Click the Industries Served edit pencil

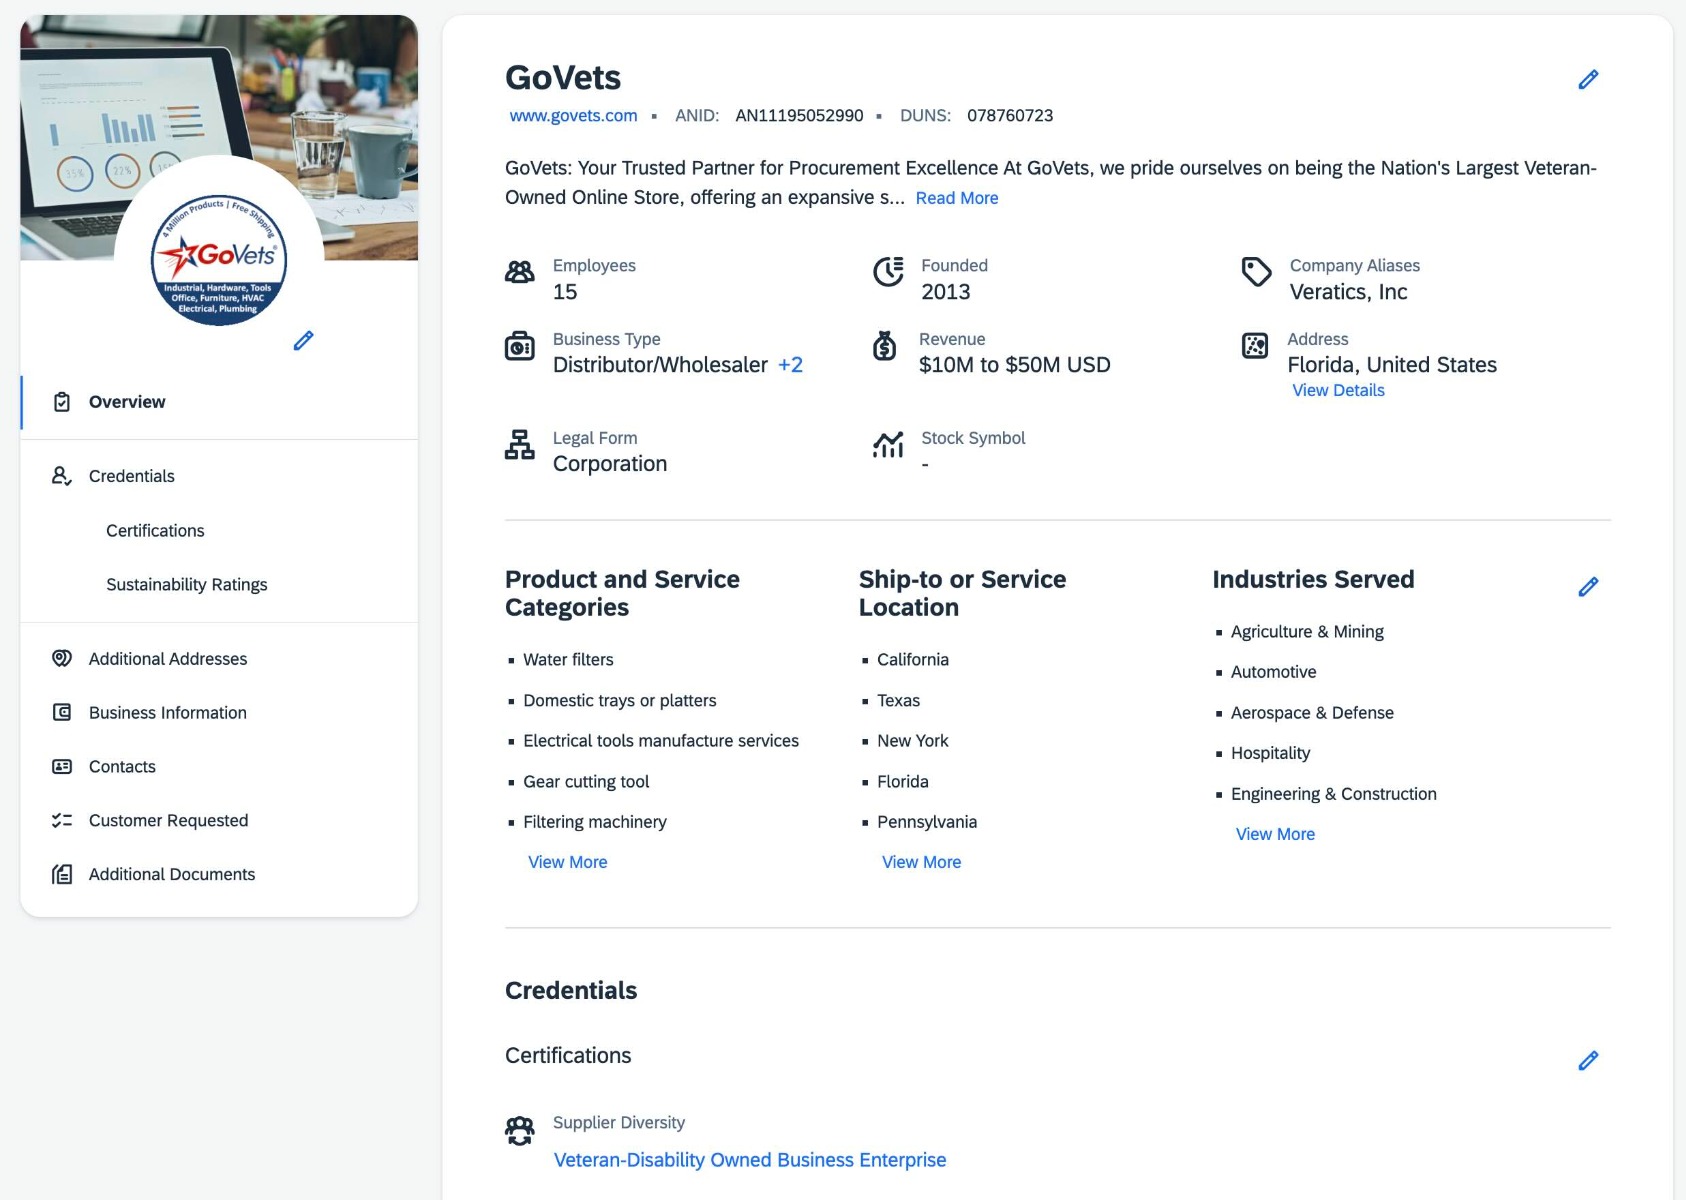click(1588, 586)
